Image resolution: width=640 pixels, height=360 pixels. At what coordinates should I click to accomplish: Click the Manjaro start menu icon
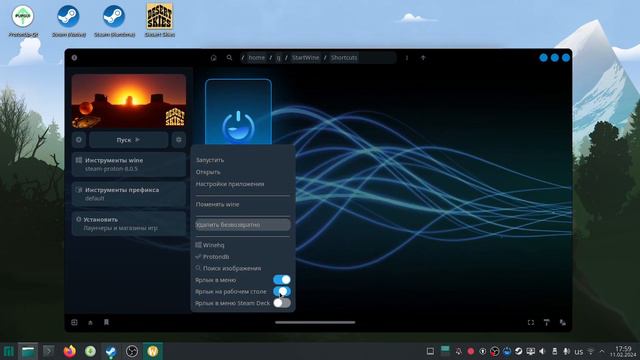[9, 351]
